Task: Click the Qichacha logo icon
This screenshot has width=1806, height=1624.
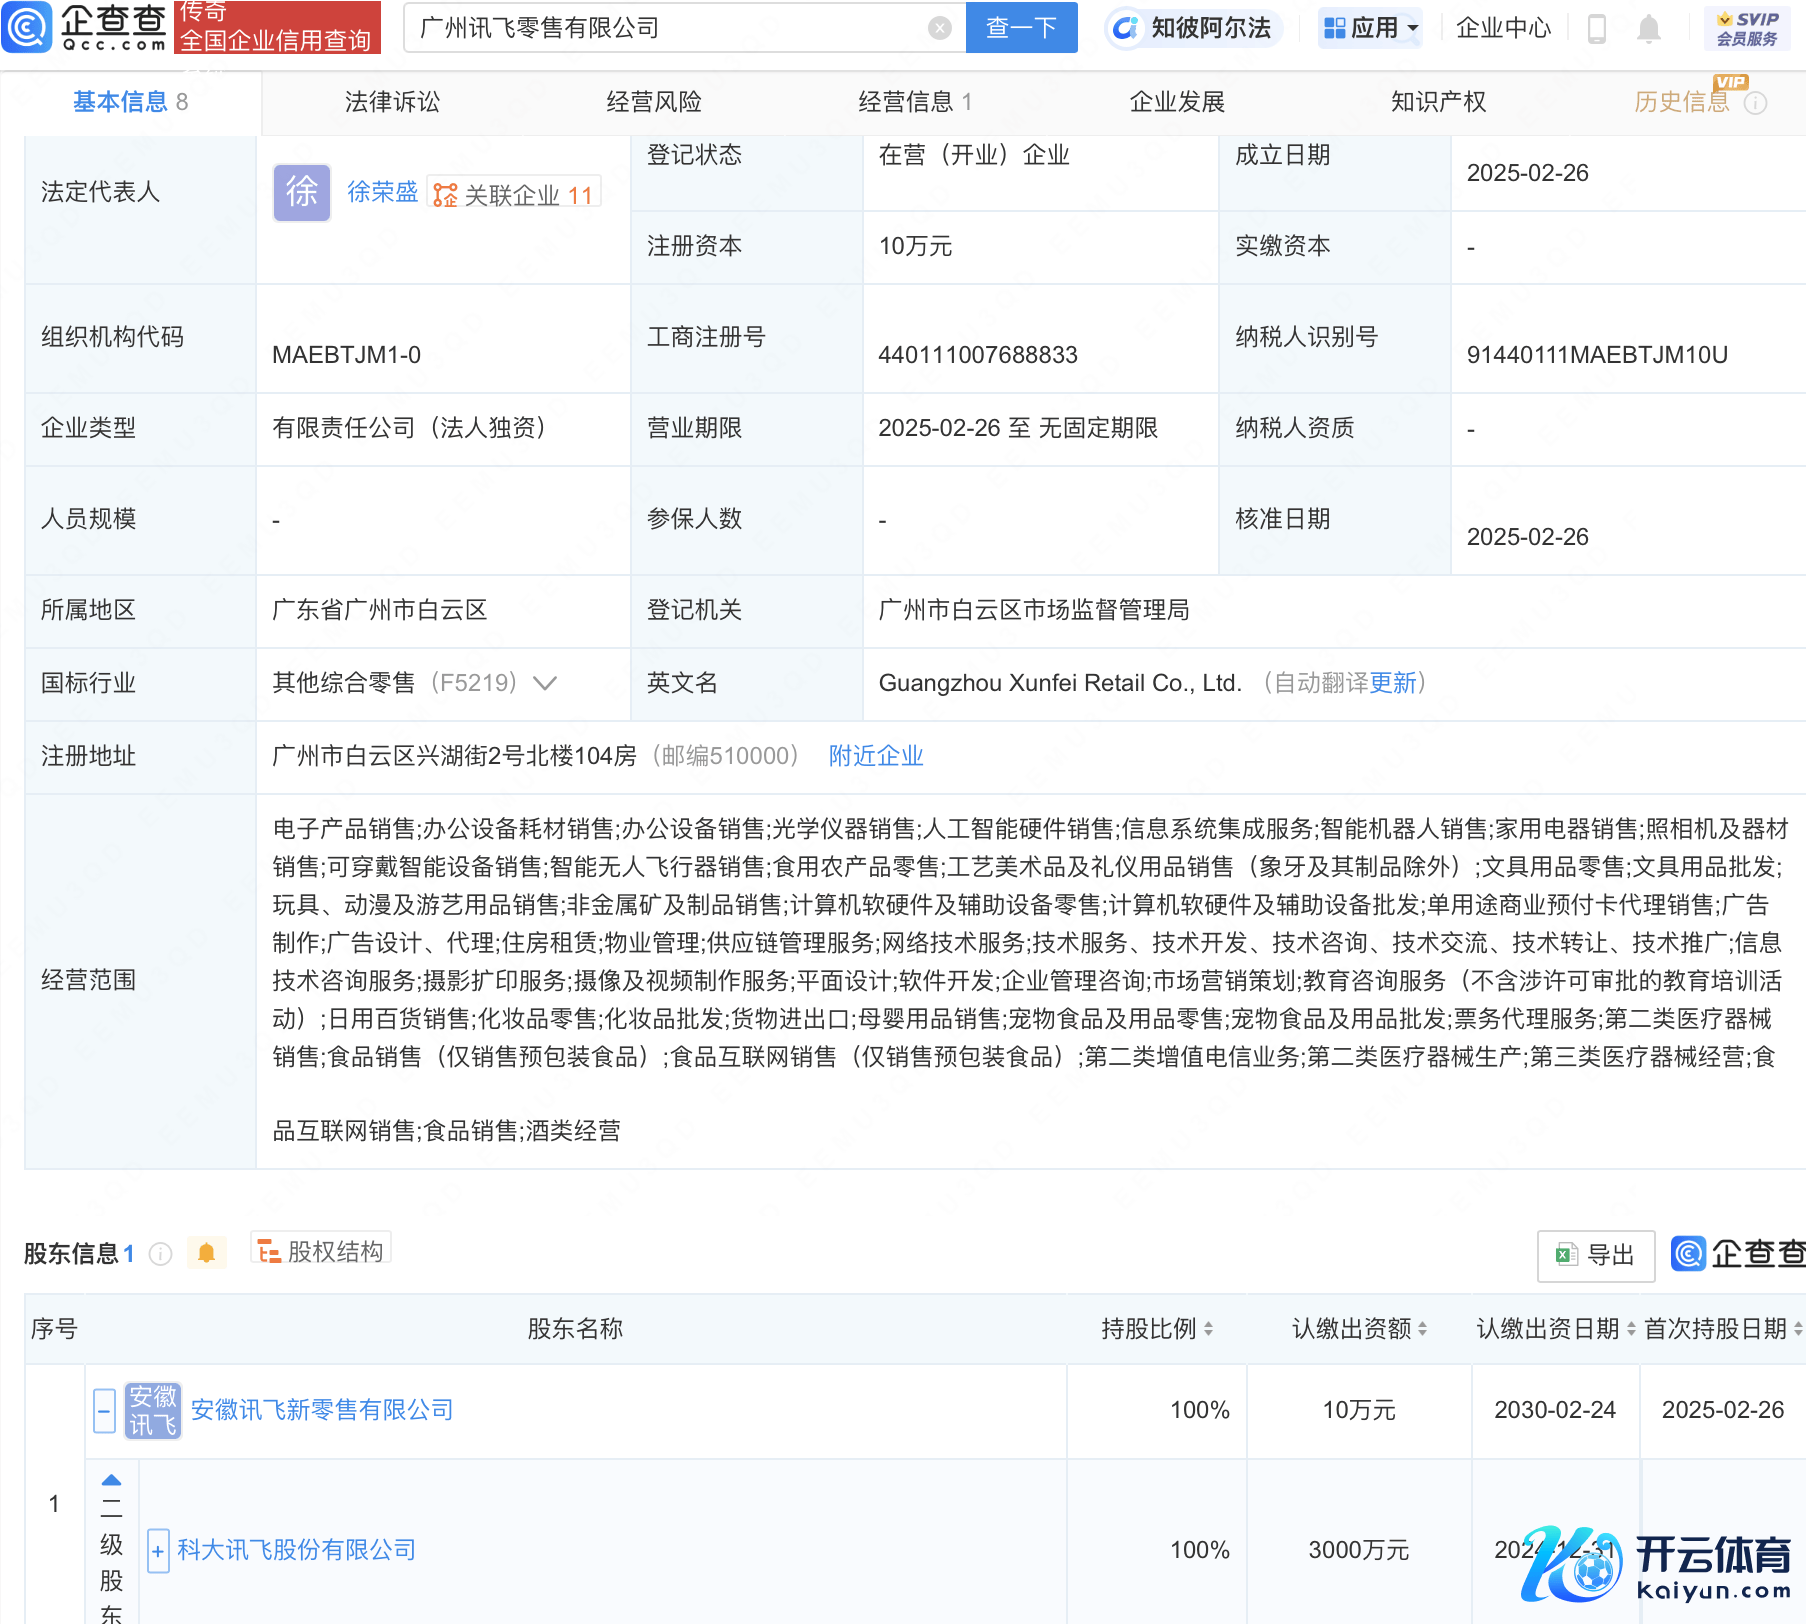Action: [x=27, y=27]
